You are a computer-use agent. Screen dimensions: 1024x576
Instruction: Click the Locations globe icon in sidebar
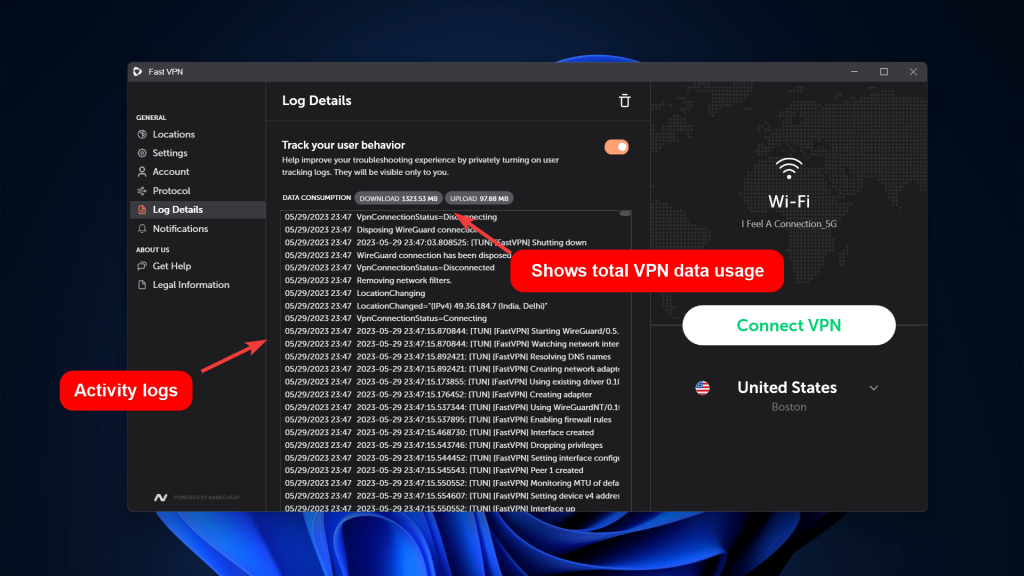[x=142, y=134]
